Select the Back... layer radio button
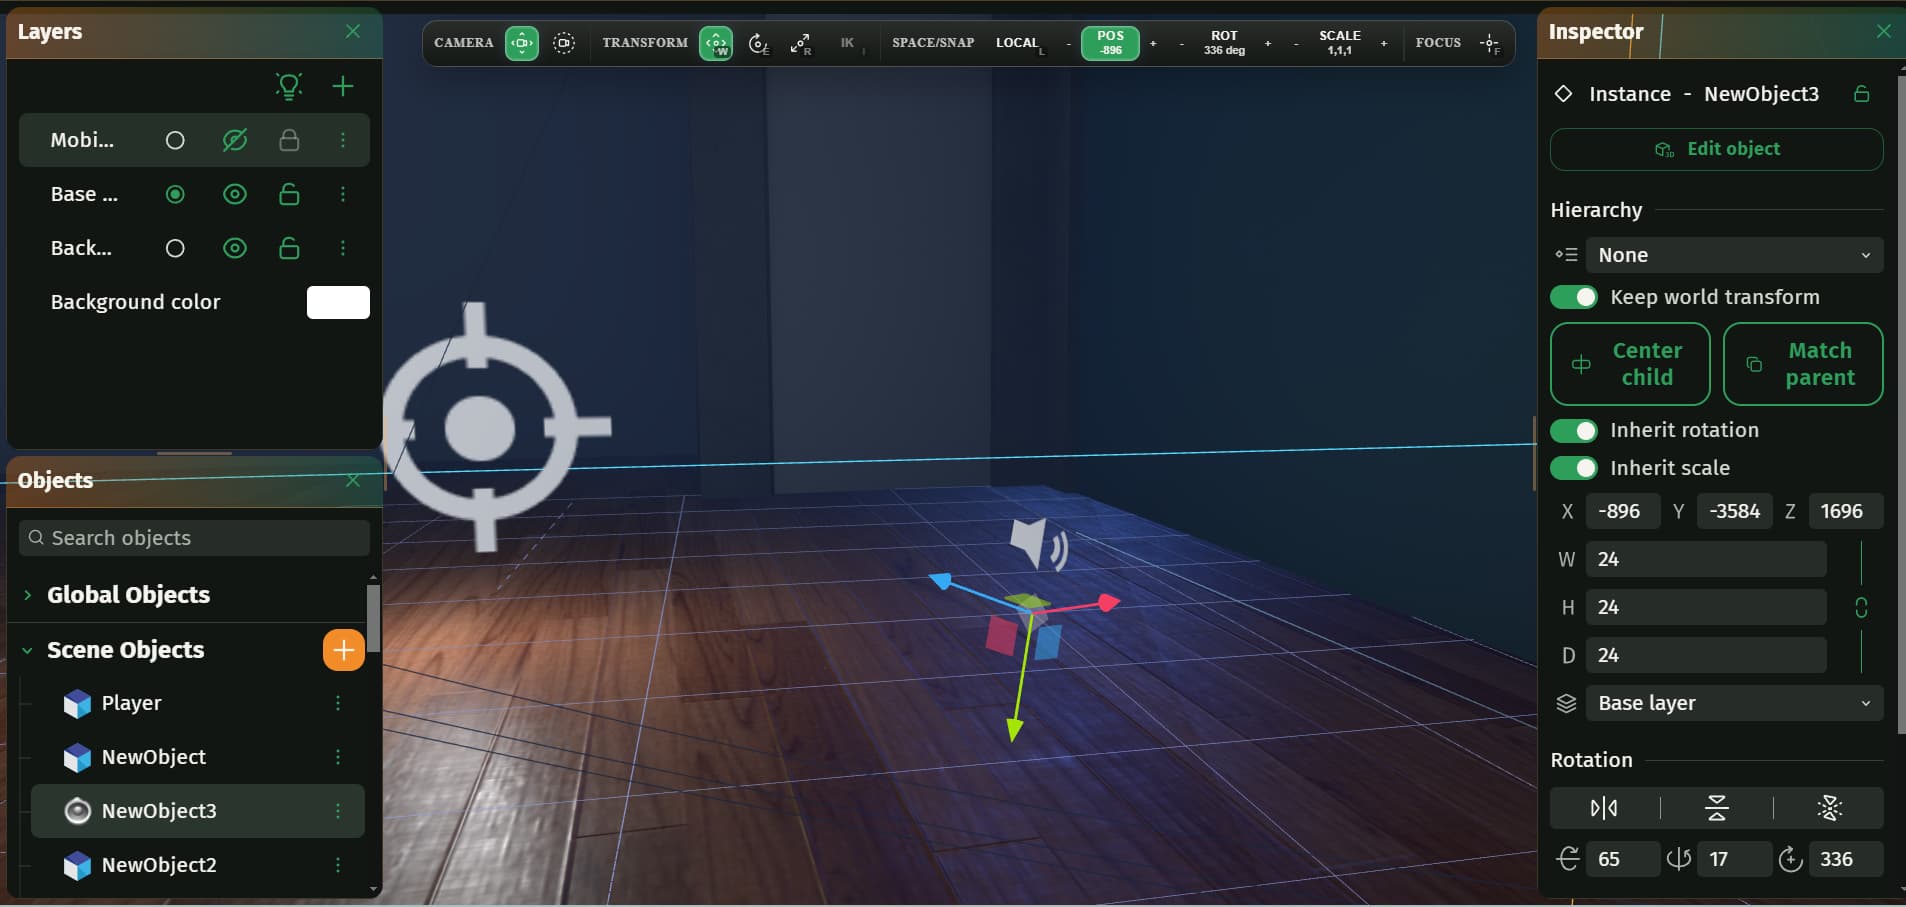Image resolution: width=1906 pixels, height=907 pixels. coord(175,248)
